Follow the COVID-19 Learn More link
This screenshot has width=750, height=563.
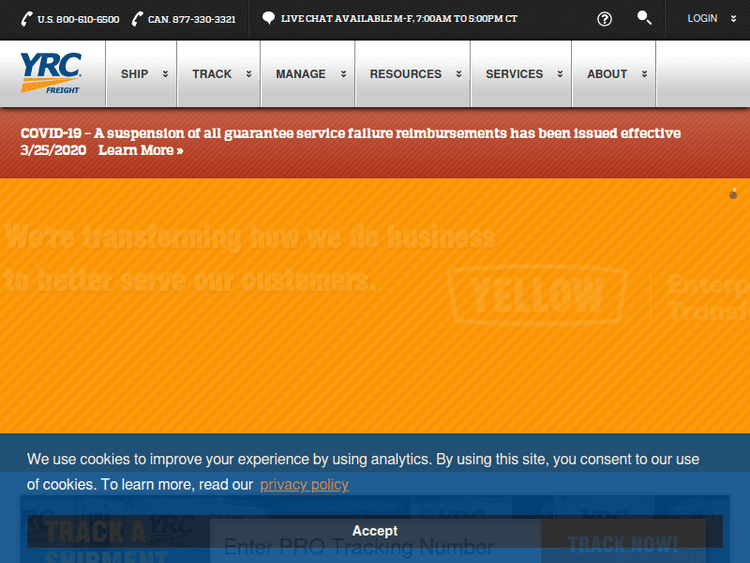140,150
